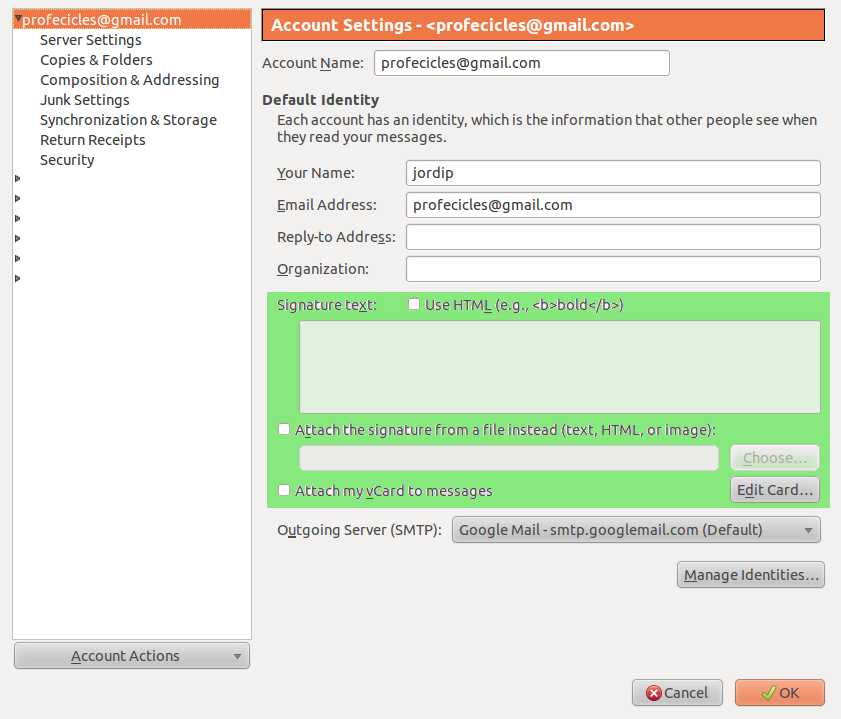Open Copies & Folders settings
This screenshot has width=841, height=719.
coord(96,60)
